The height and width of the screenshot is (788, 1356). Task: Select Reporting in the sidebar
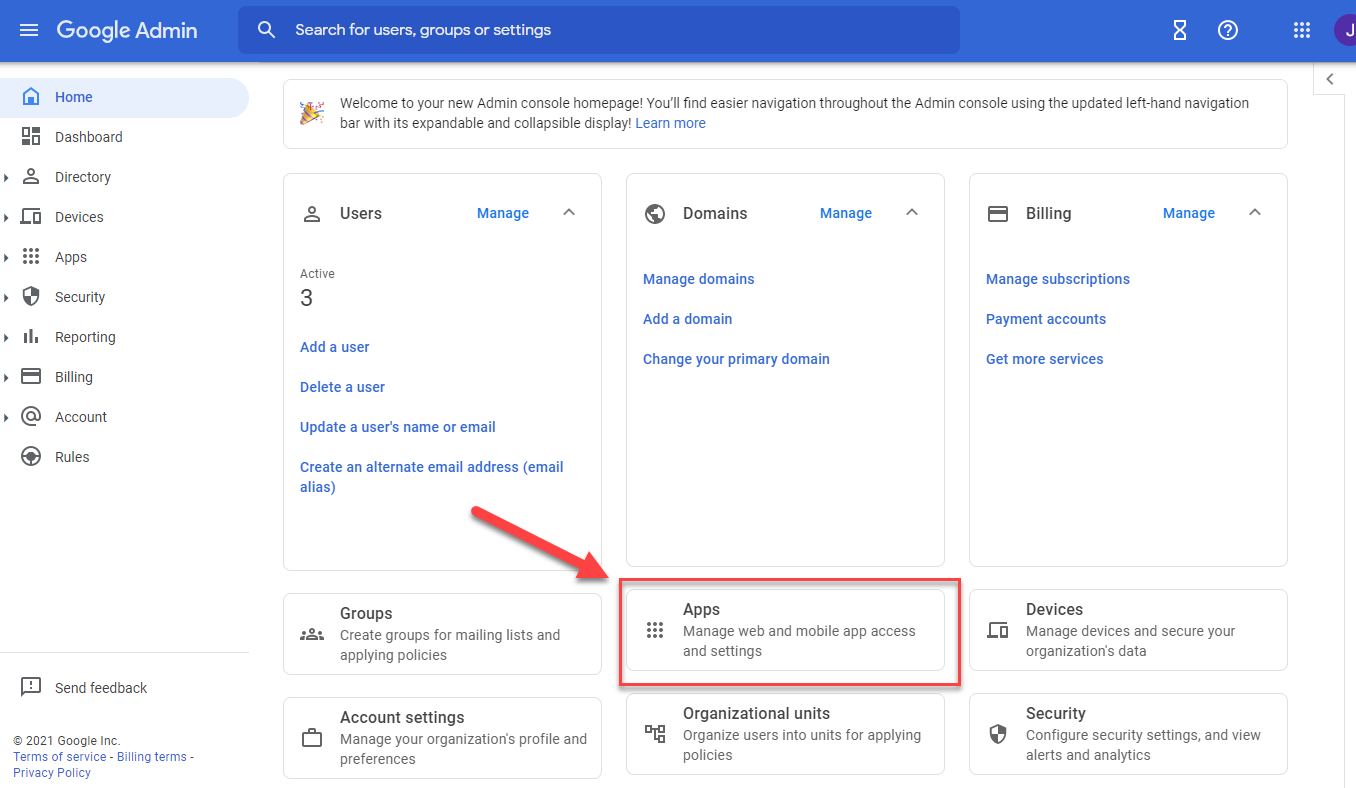124,337
